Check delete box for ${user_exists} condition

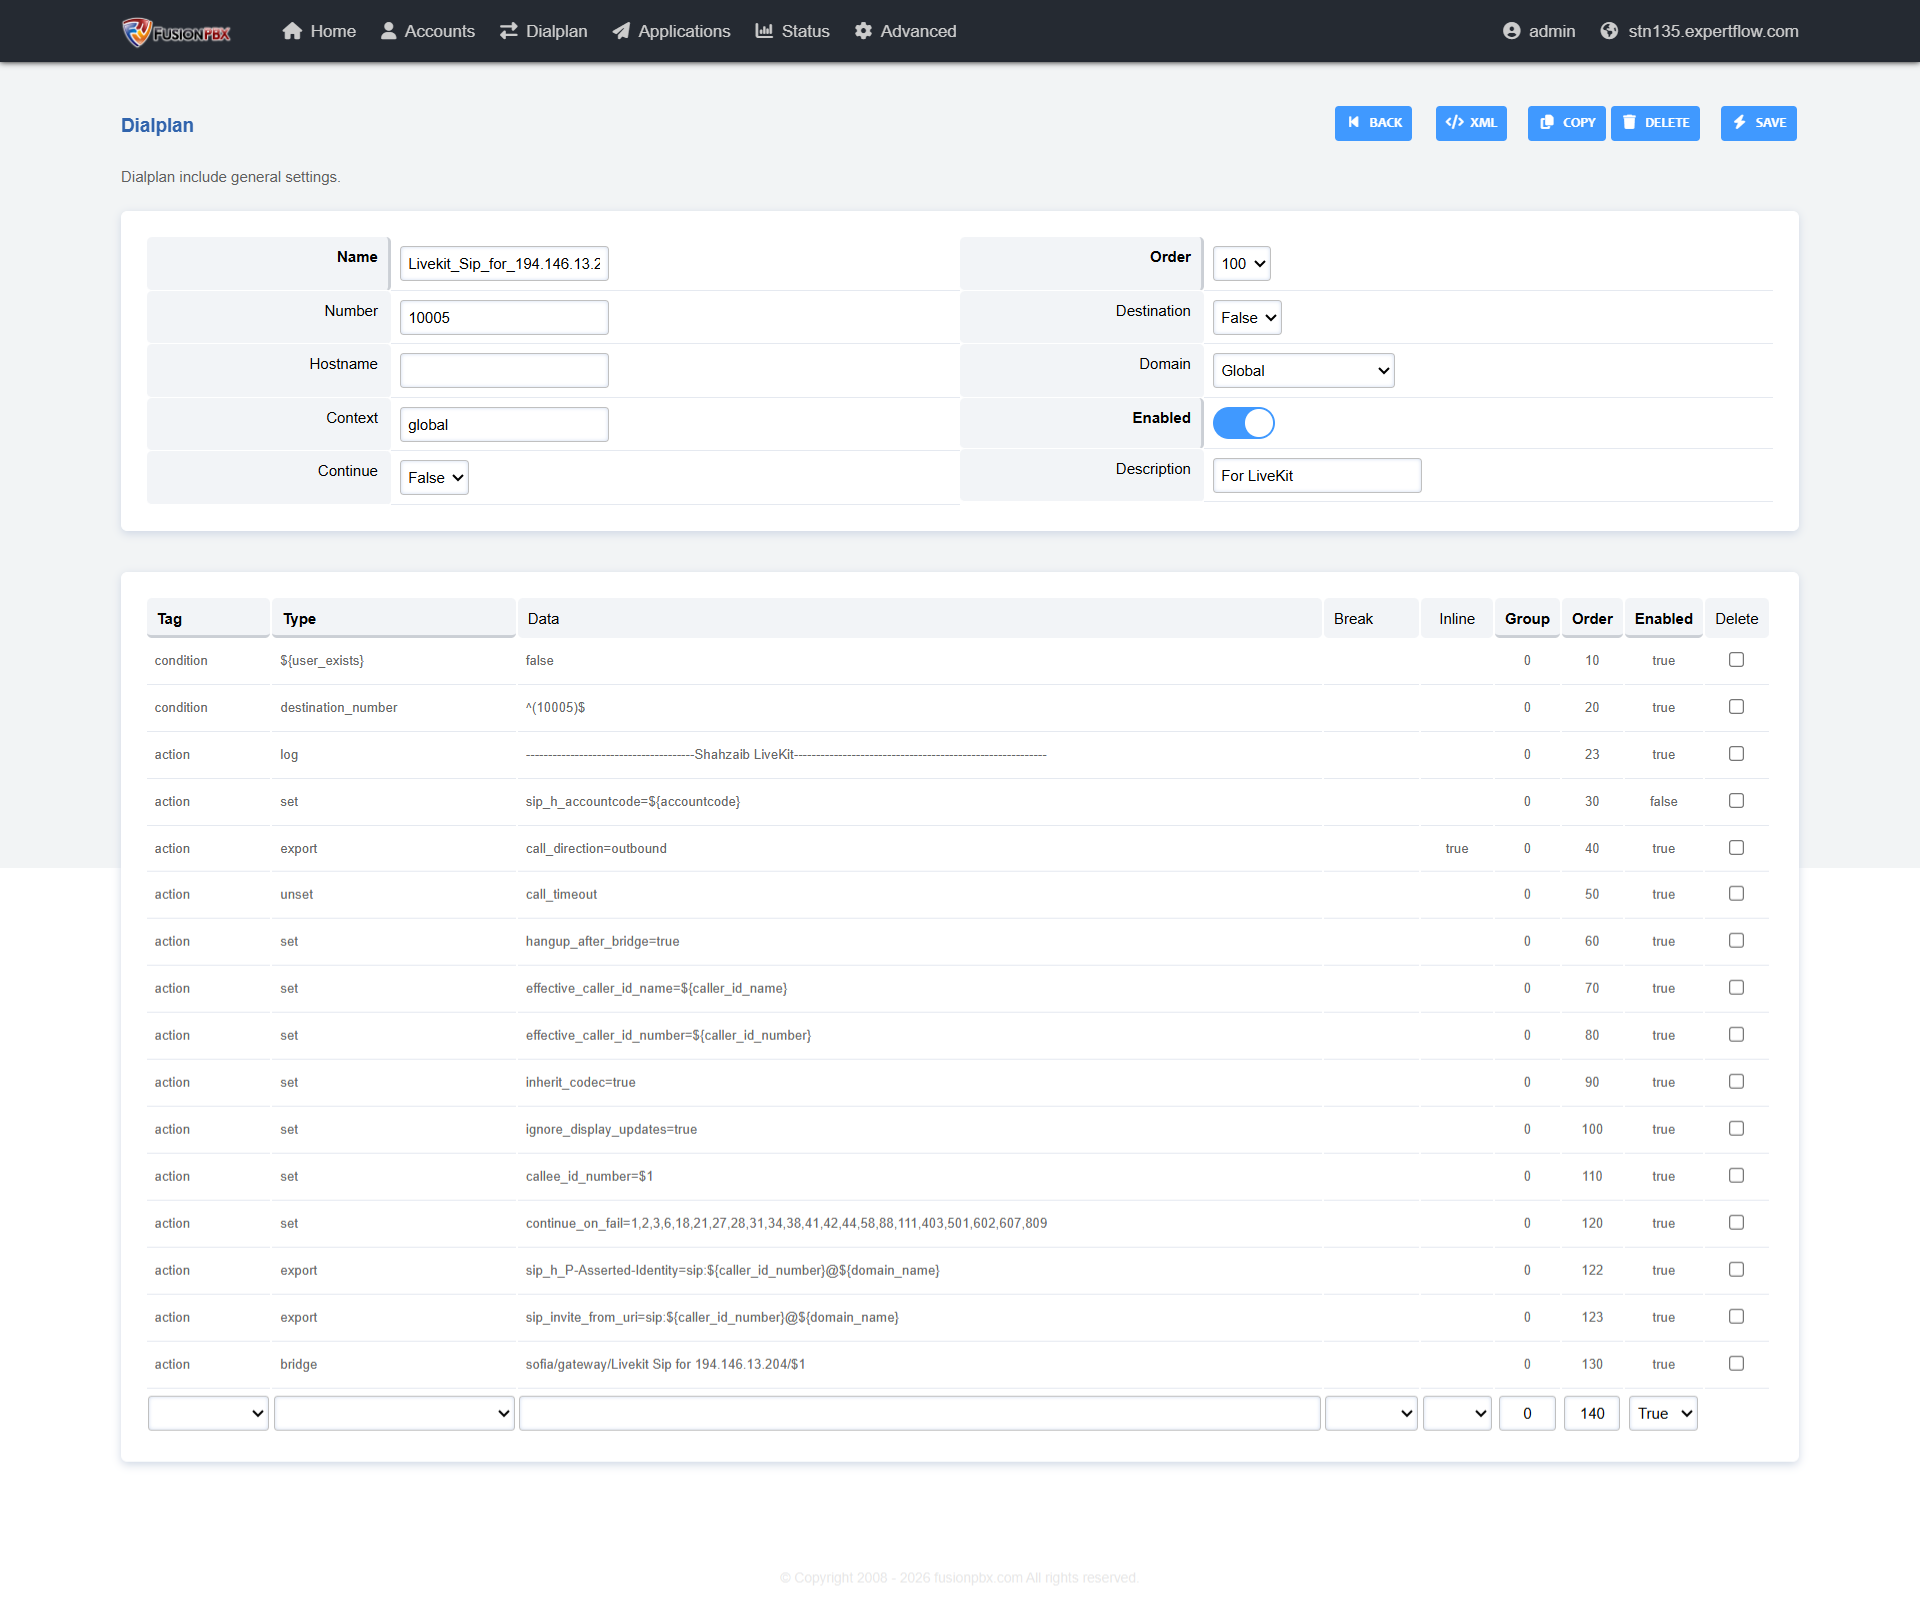pyautogui.click(x=1737, y=660)
